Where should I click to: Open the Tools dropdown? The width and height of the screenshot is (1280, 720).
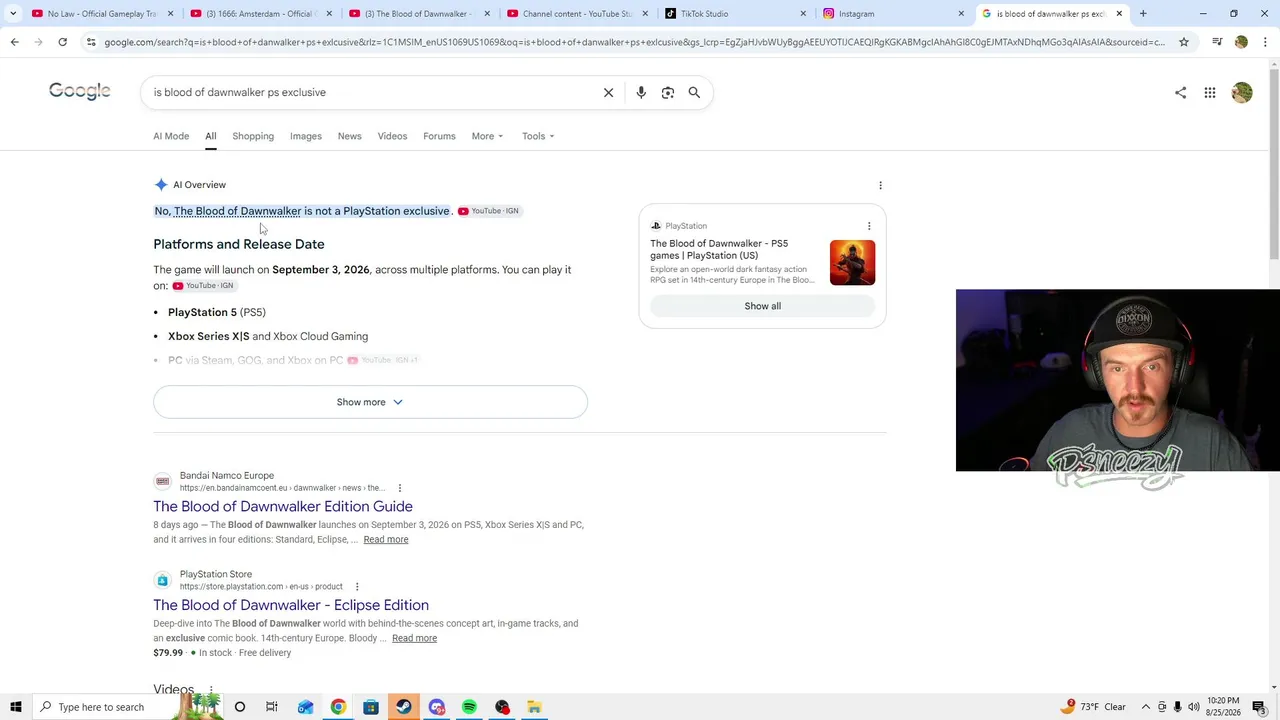click(538, 136)
